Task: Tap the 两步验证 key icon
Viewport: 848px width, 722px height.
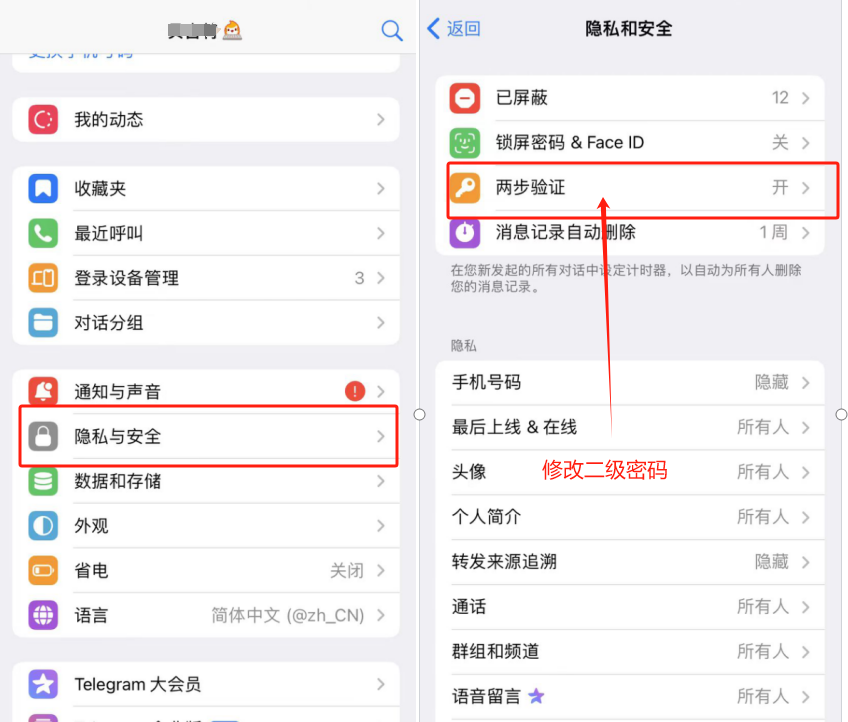Action: [x=465, y=188]
